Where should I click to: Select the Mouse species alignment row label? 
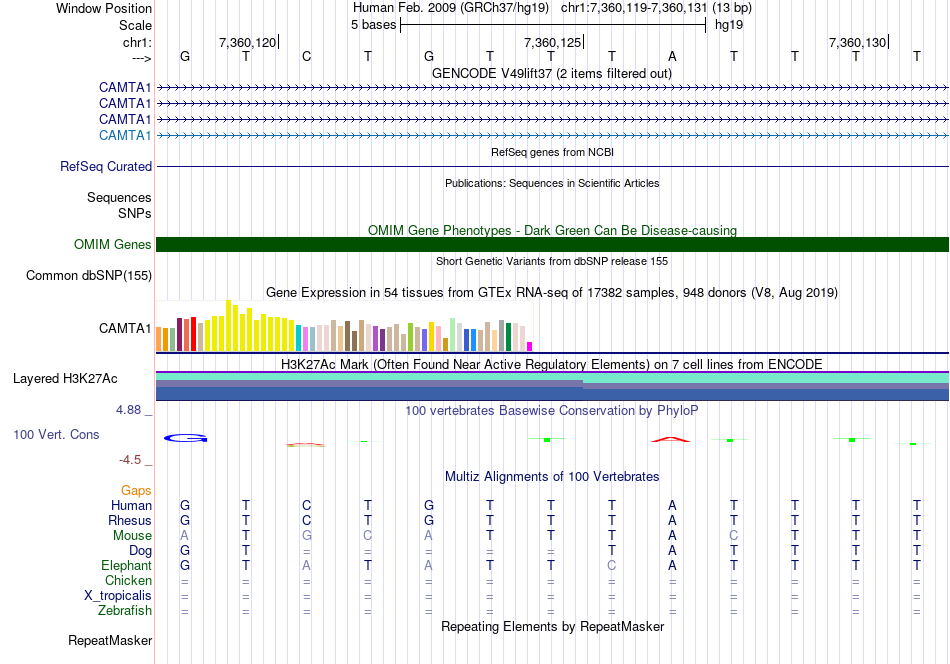click(132, 536)
